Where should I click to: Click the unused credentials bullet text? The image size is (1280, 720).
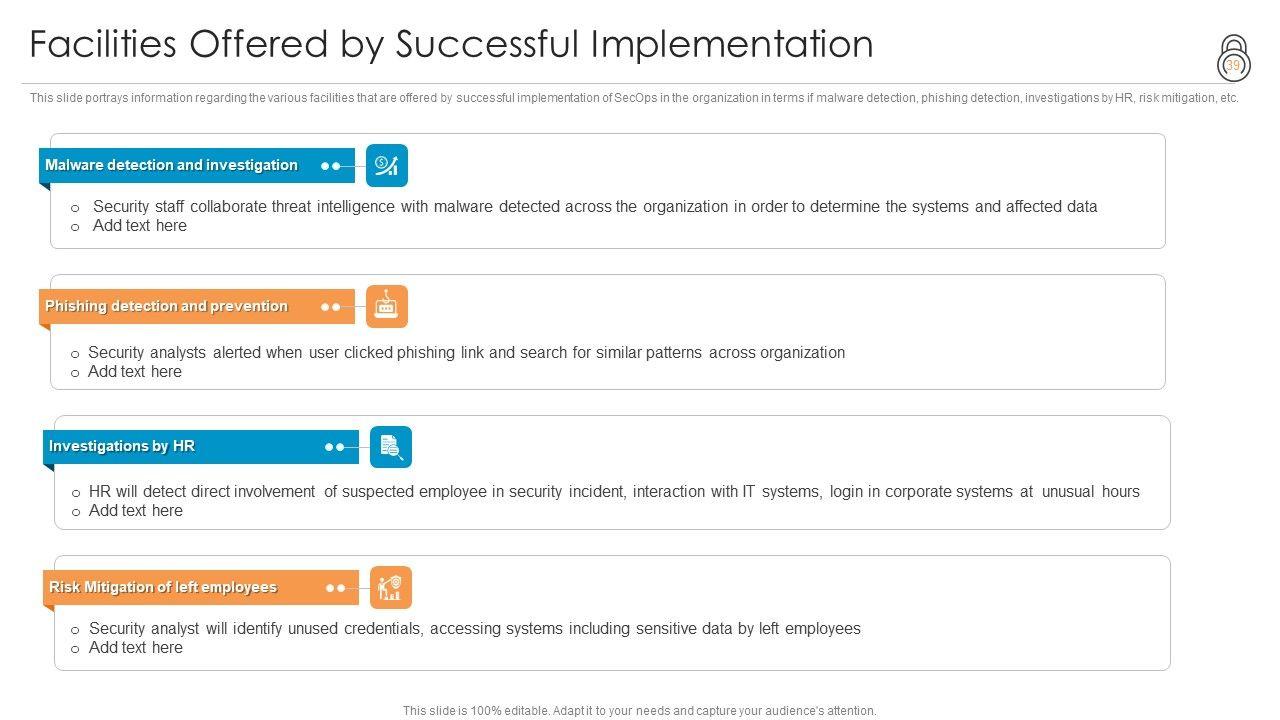[475, 629]
